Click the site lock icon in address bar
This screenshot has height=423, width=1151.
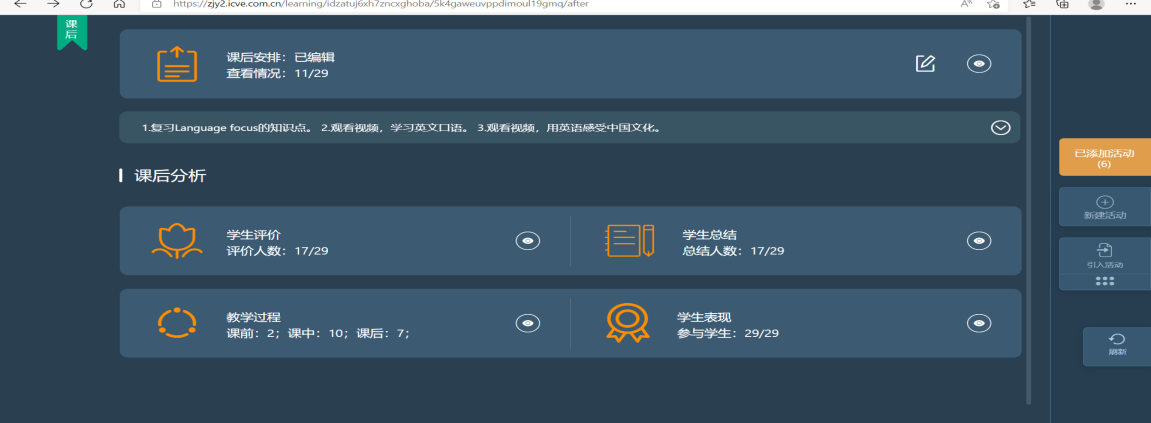tap(156, 4)
